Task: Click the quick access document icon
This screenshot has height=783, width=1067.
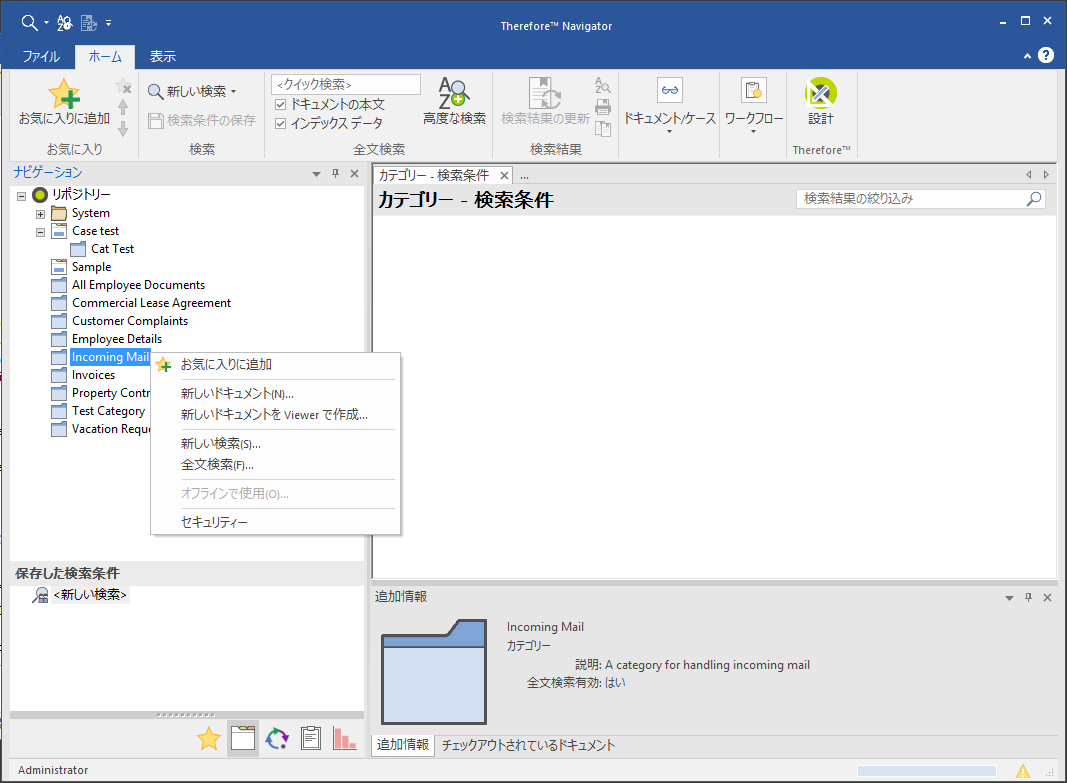Action: click(x=89, y=23)
